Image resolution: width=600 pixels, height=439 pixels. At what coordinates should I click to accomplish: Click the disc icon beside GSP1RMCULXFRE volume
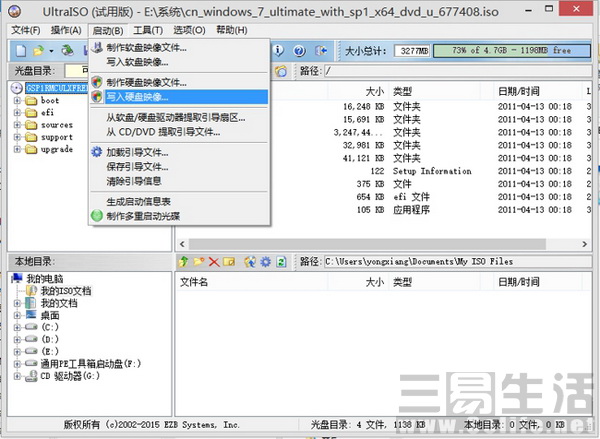click(x=16, y=88)
